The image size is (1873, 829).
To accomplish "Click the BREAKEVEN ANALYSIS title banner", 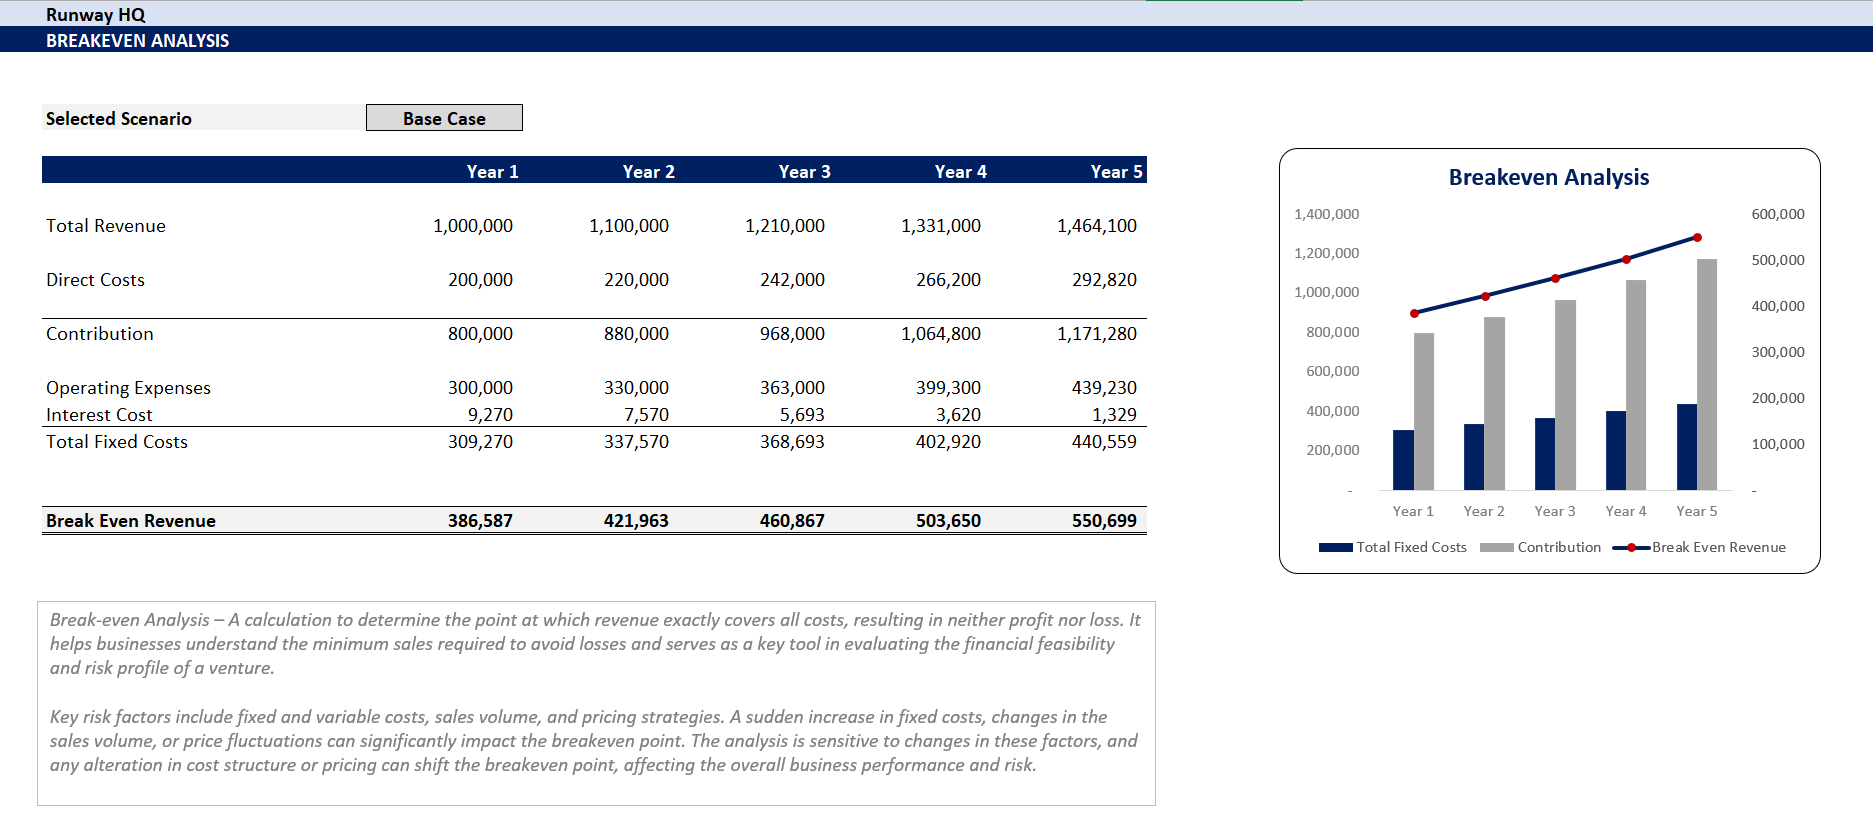I will (138, 40).
